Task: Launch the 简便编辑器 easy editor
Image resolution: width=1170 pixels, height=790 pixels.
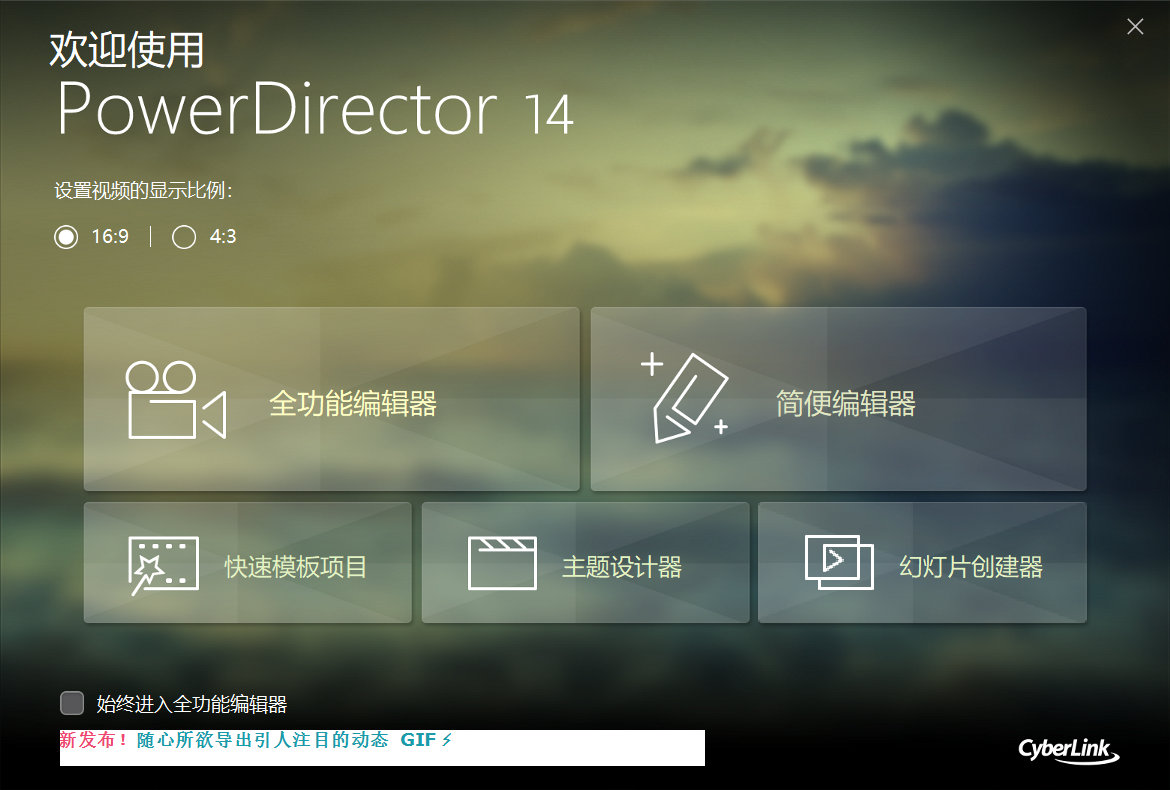Action: click(838, 399)
